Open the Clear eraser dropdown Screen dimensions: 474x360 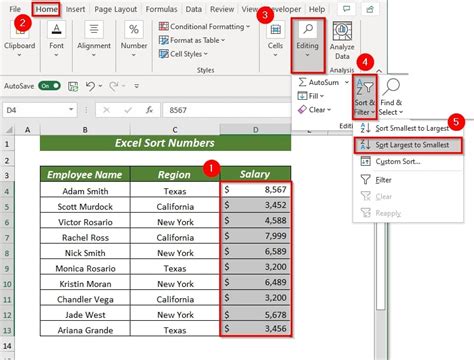pos(314,110)
